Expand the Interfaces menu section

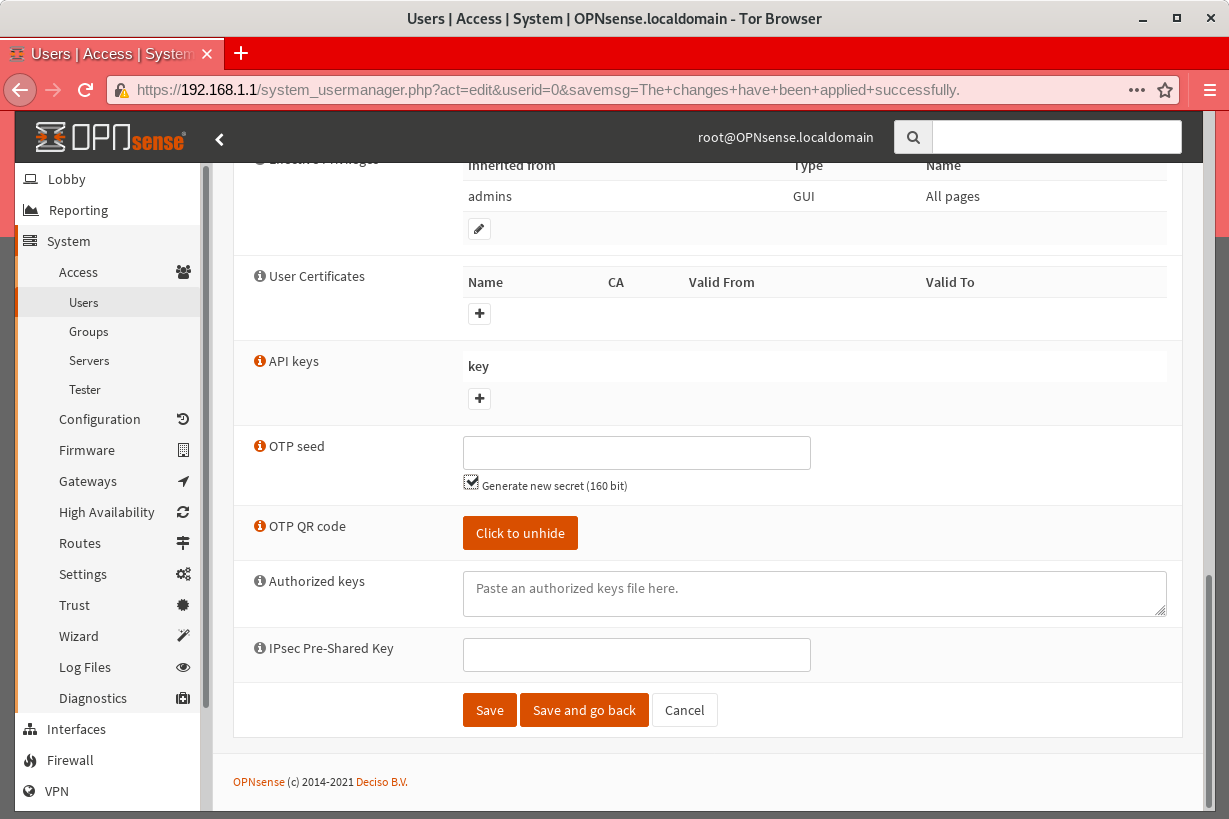(76, 729)
